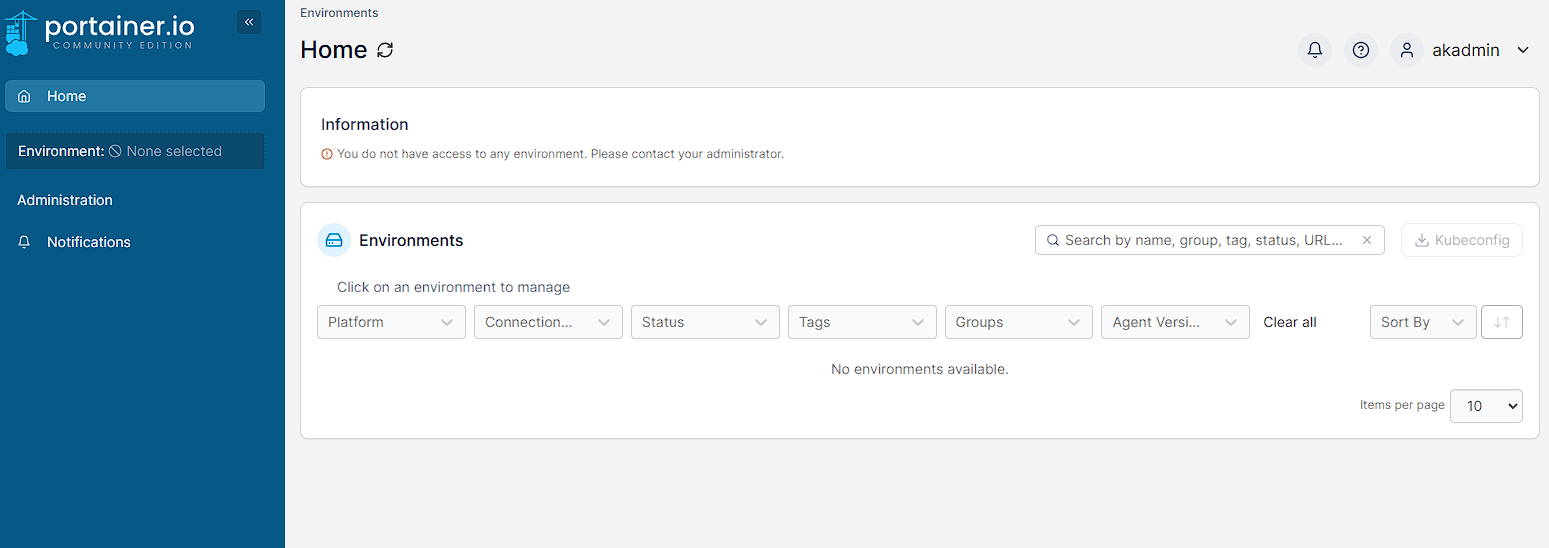The height and width of the screenshot is (548, 1549).
Task: Click the Home page title
Action: (x=334, y=50)
